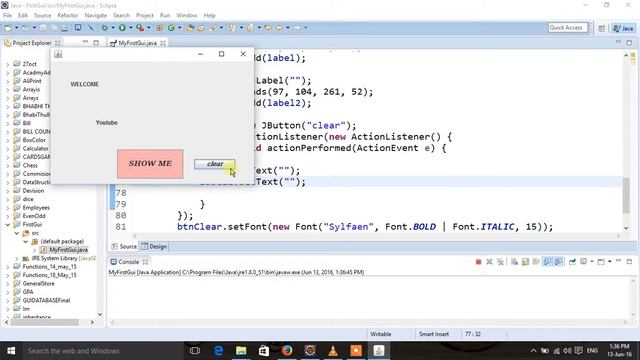The width and height of the screenshot is (640, 360).
Task: Switch to the Design tab
Action: 154,247
